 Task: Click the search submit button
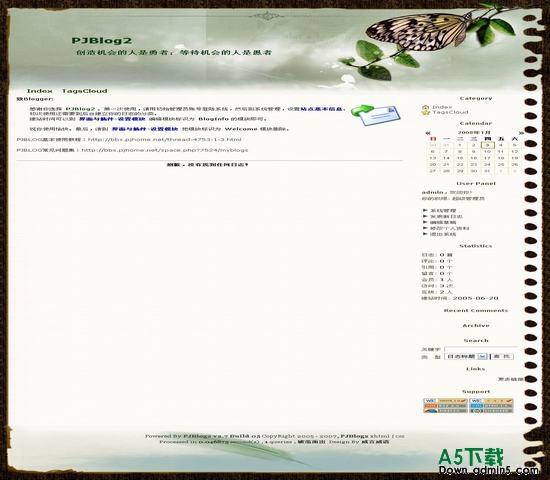[x=502, y=356]
